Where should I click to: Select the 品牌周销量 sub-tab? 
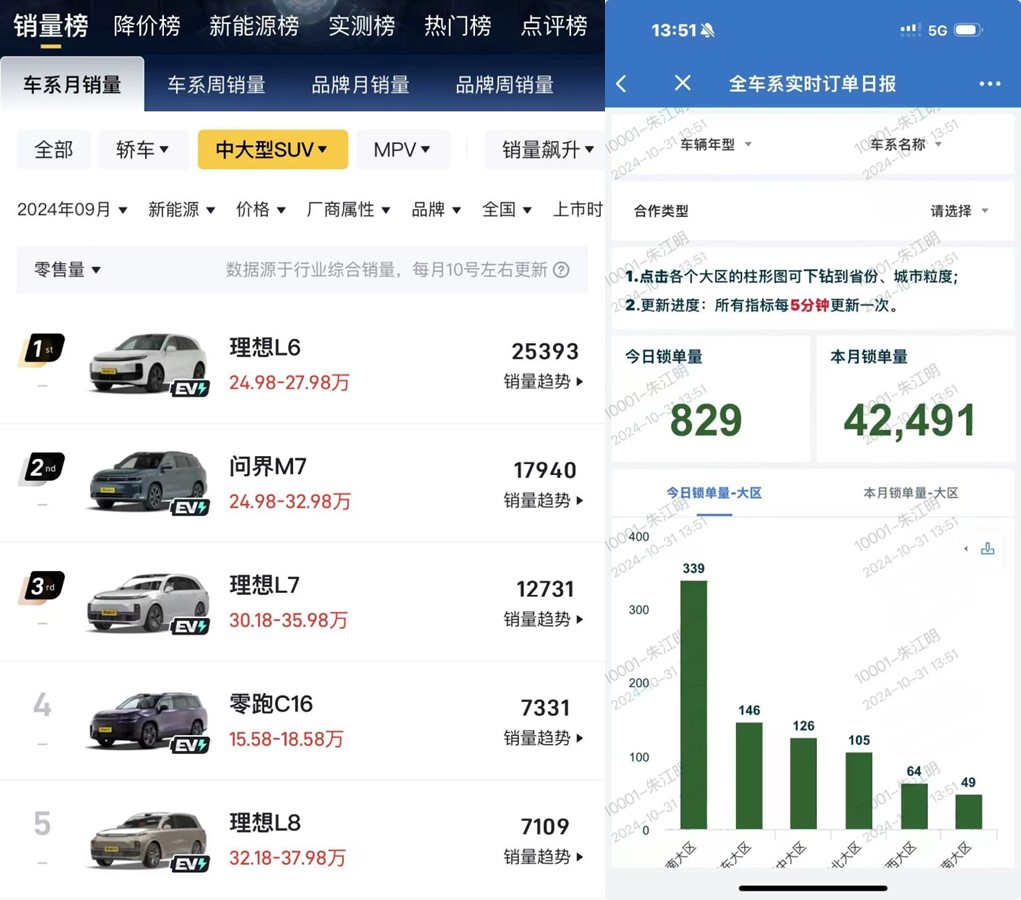pyautogui.click(x=505, y=85)
